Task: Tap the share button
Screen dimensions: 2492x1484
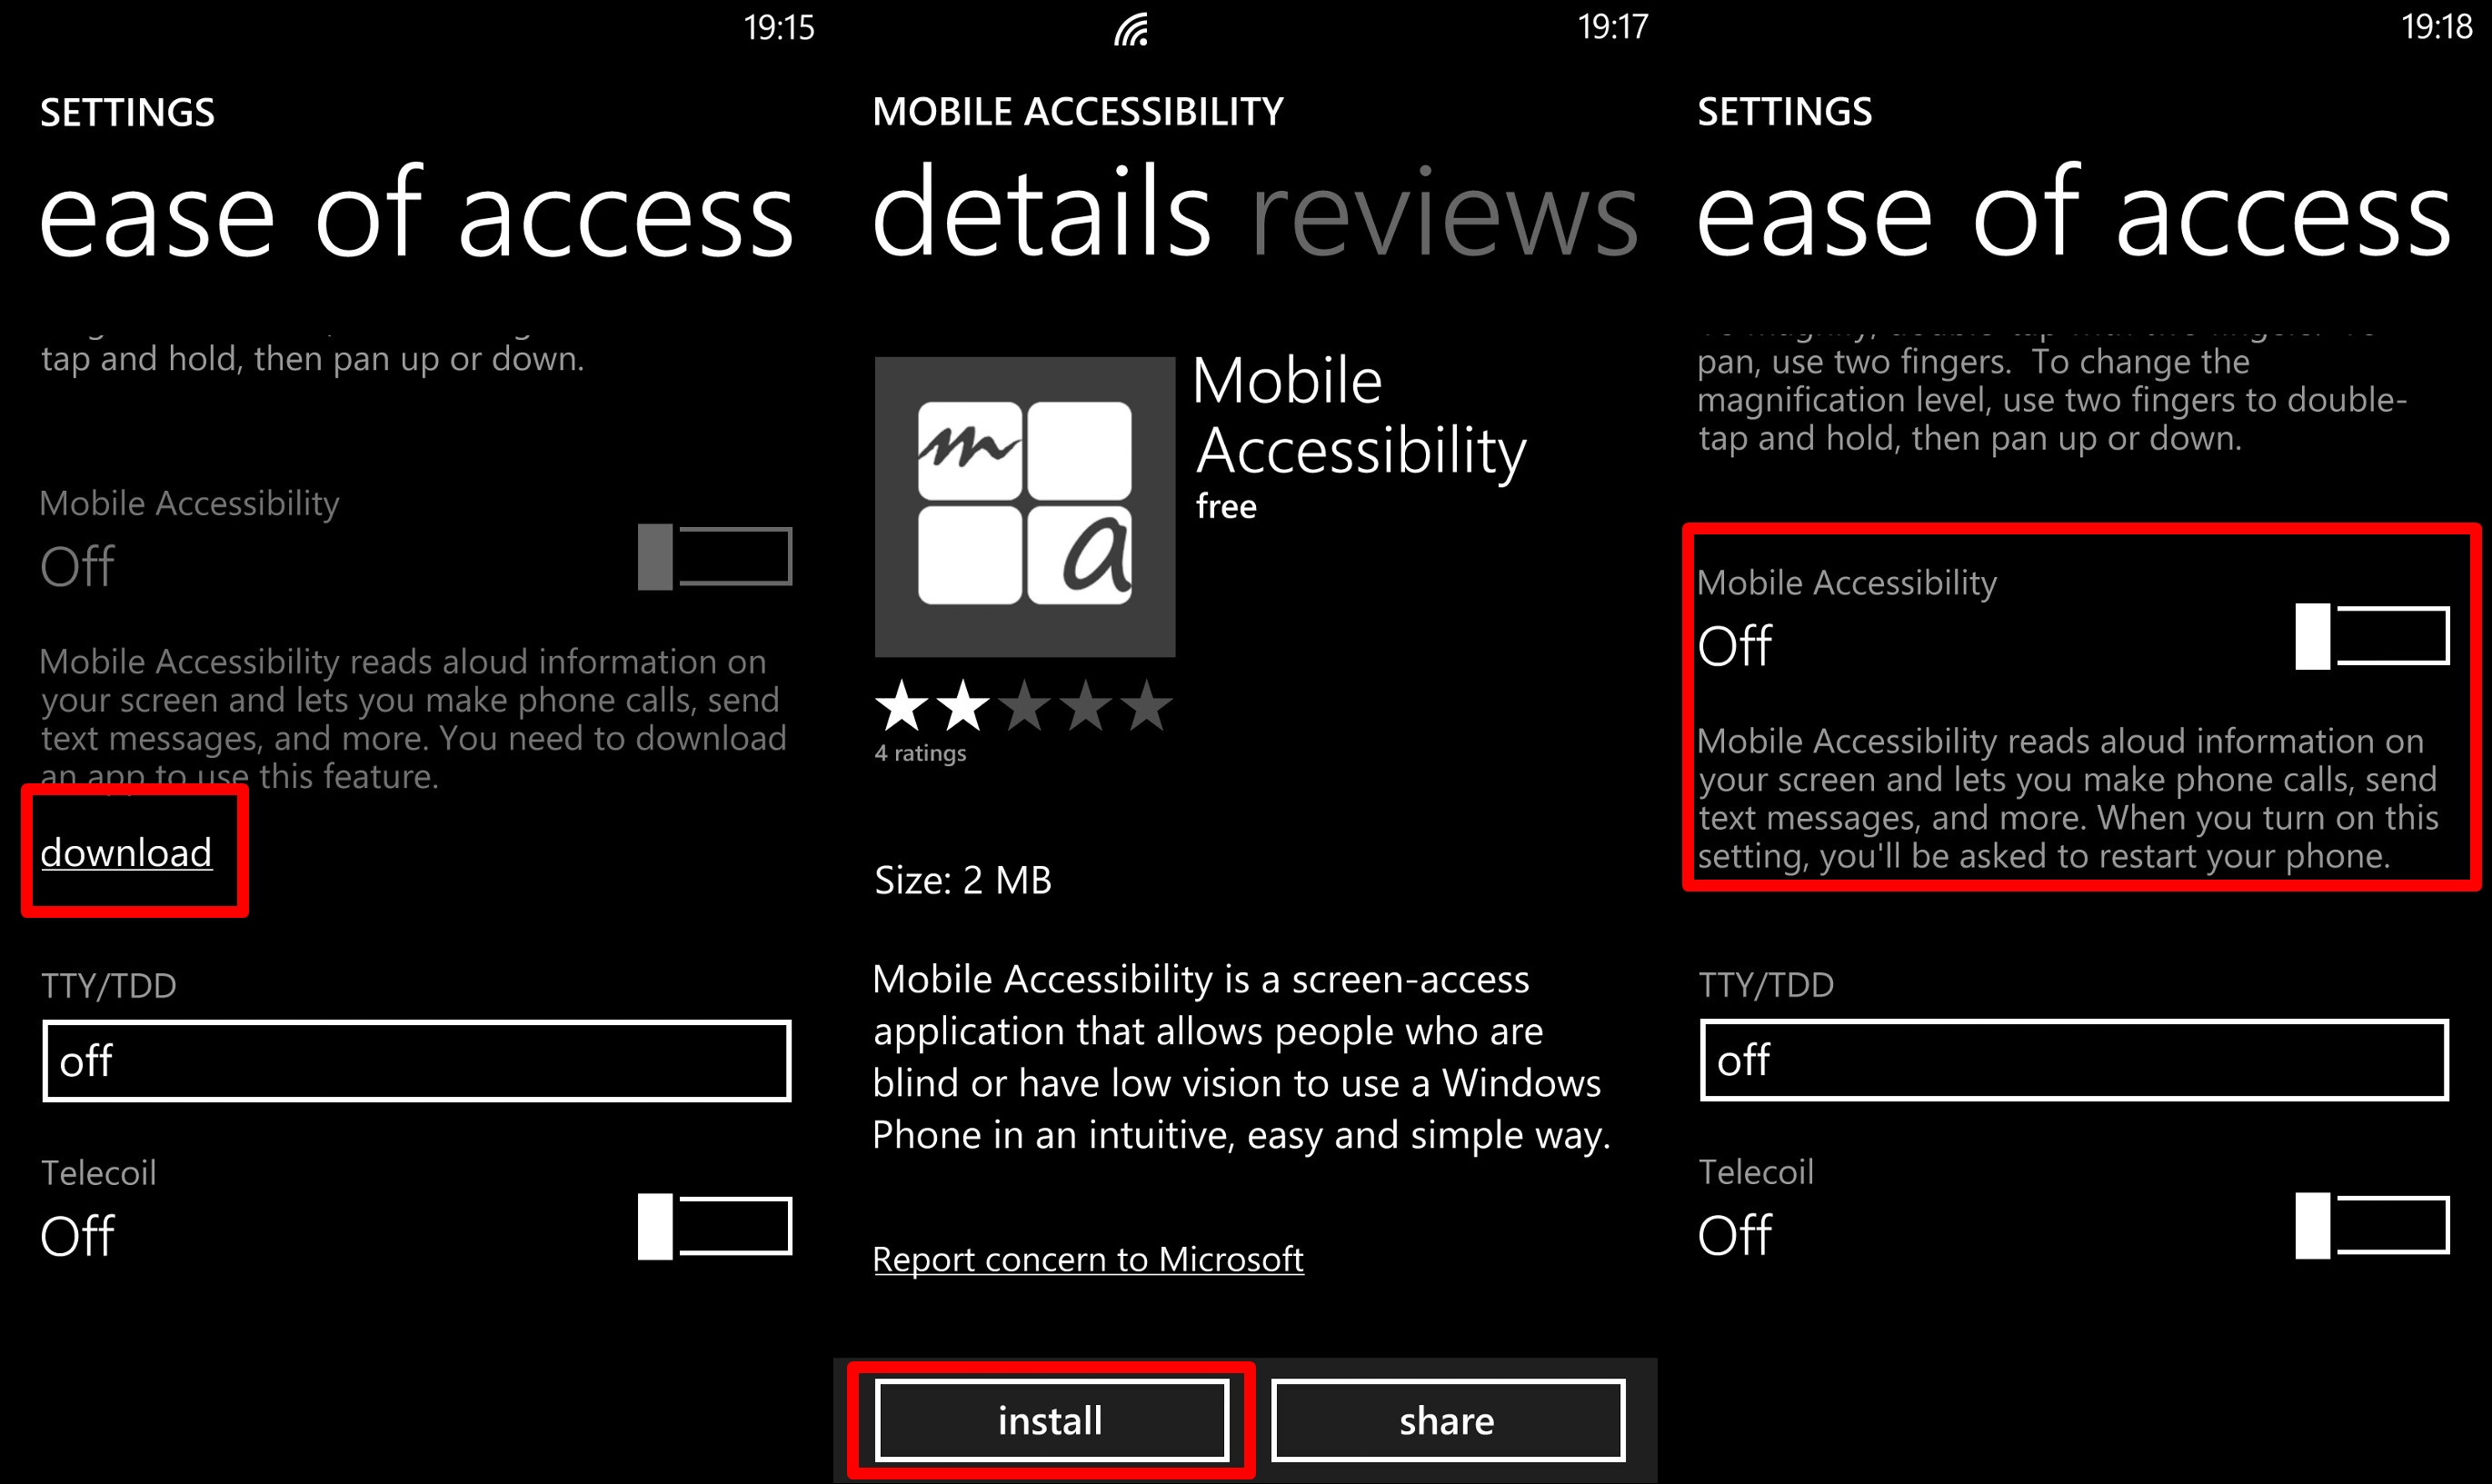Action: [x=1447, y=1421]
